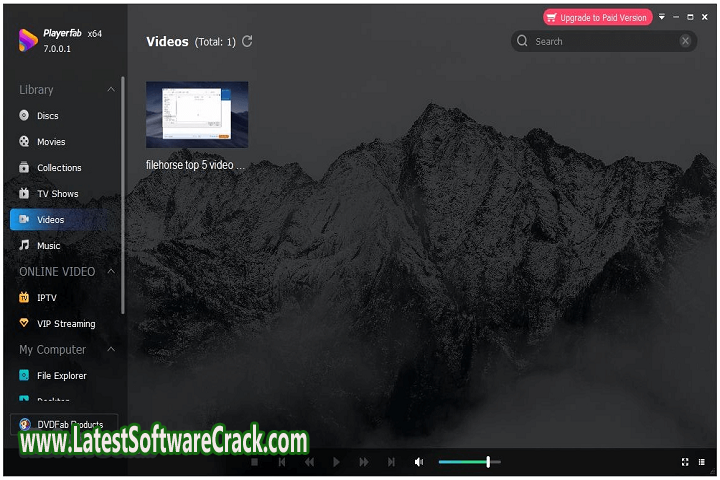Clear the search field with X icon
The image size is (720, 480).
click(685, 41)
